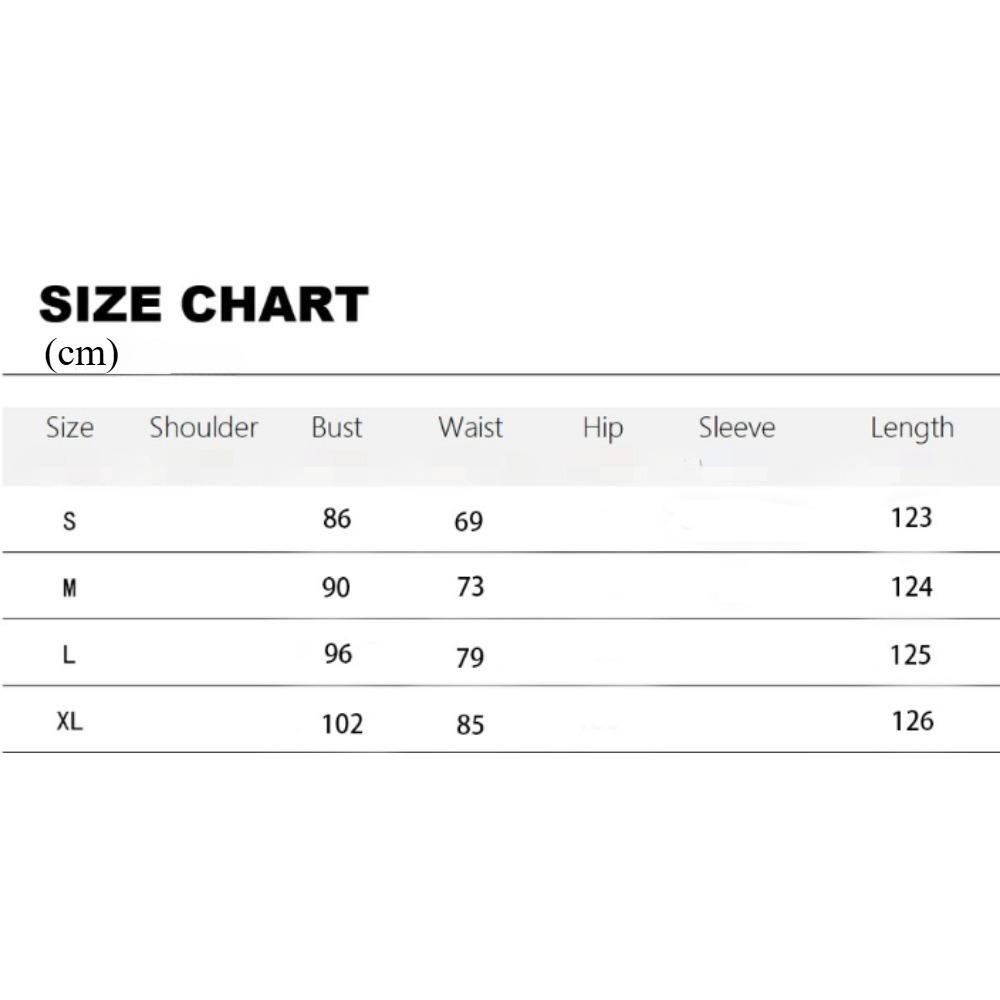Click the Sleeve column header
Screen dimensions: 1000x1000
737,428
